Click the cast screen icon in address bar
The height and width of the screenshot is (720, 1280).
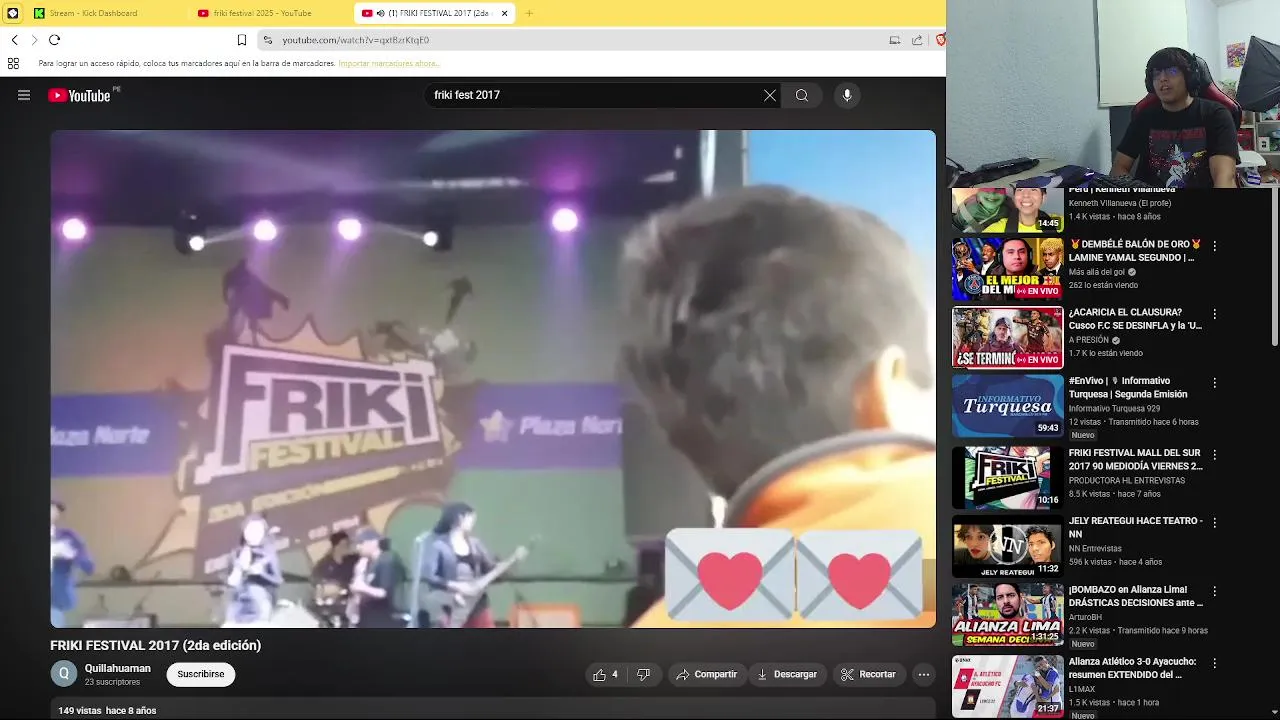click(x=895, y=40)
